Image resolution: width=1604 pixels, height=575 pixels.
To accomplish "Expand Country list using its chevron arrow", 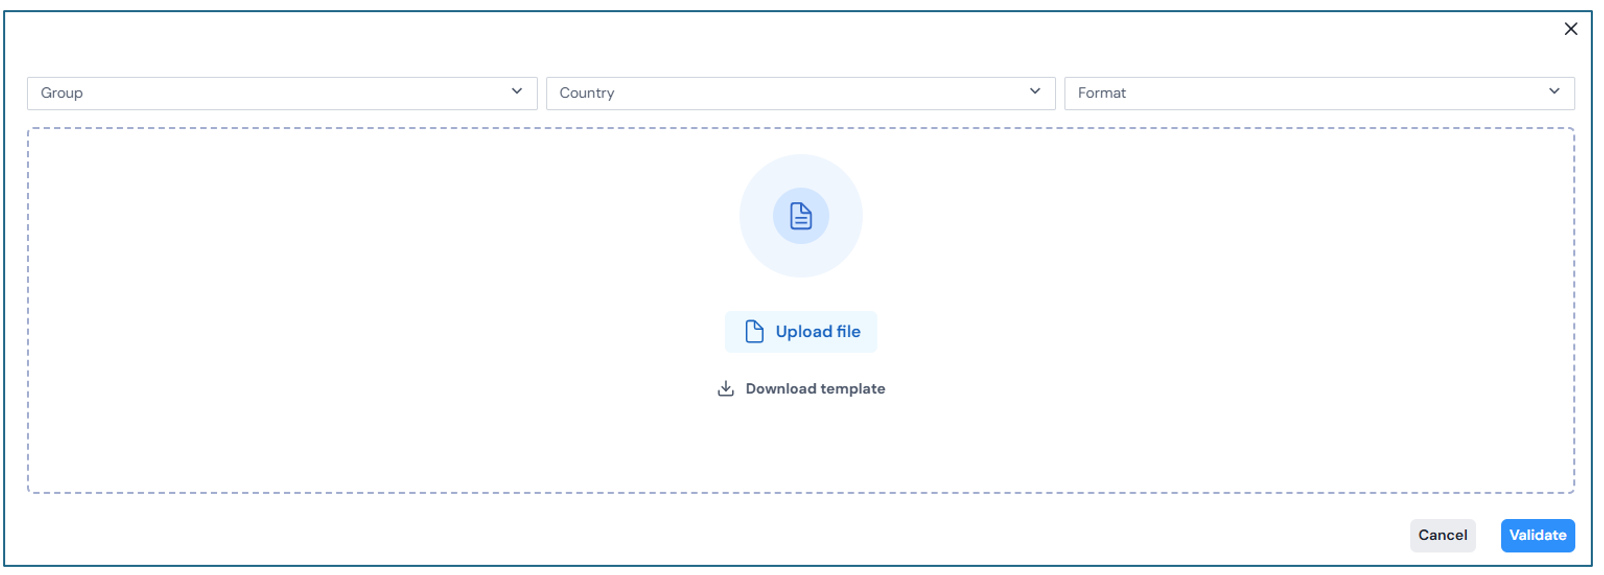I will click(1035, 92).
